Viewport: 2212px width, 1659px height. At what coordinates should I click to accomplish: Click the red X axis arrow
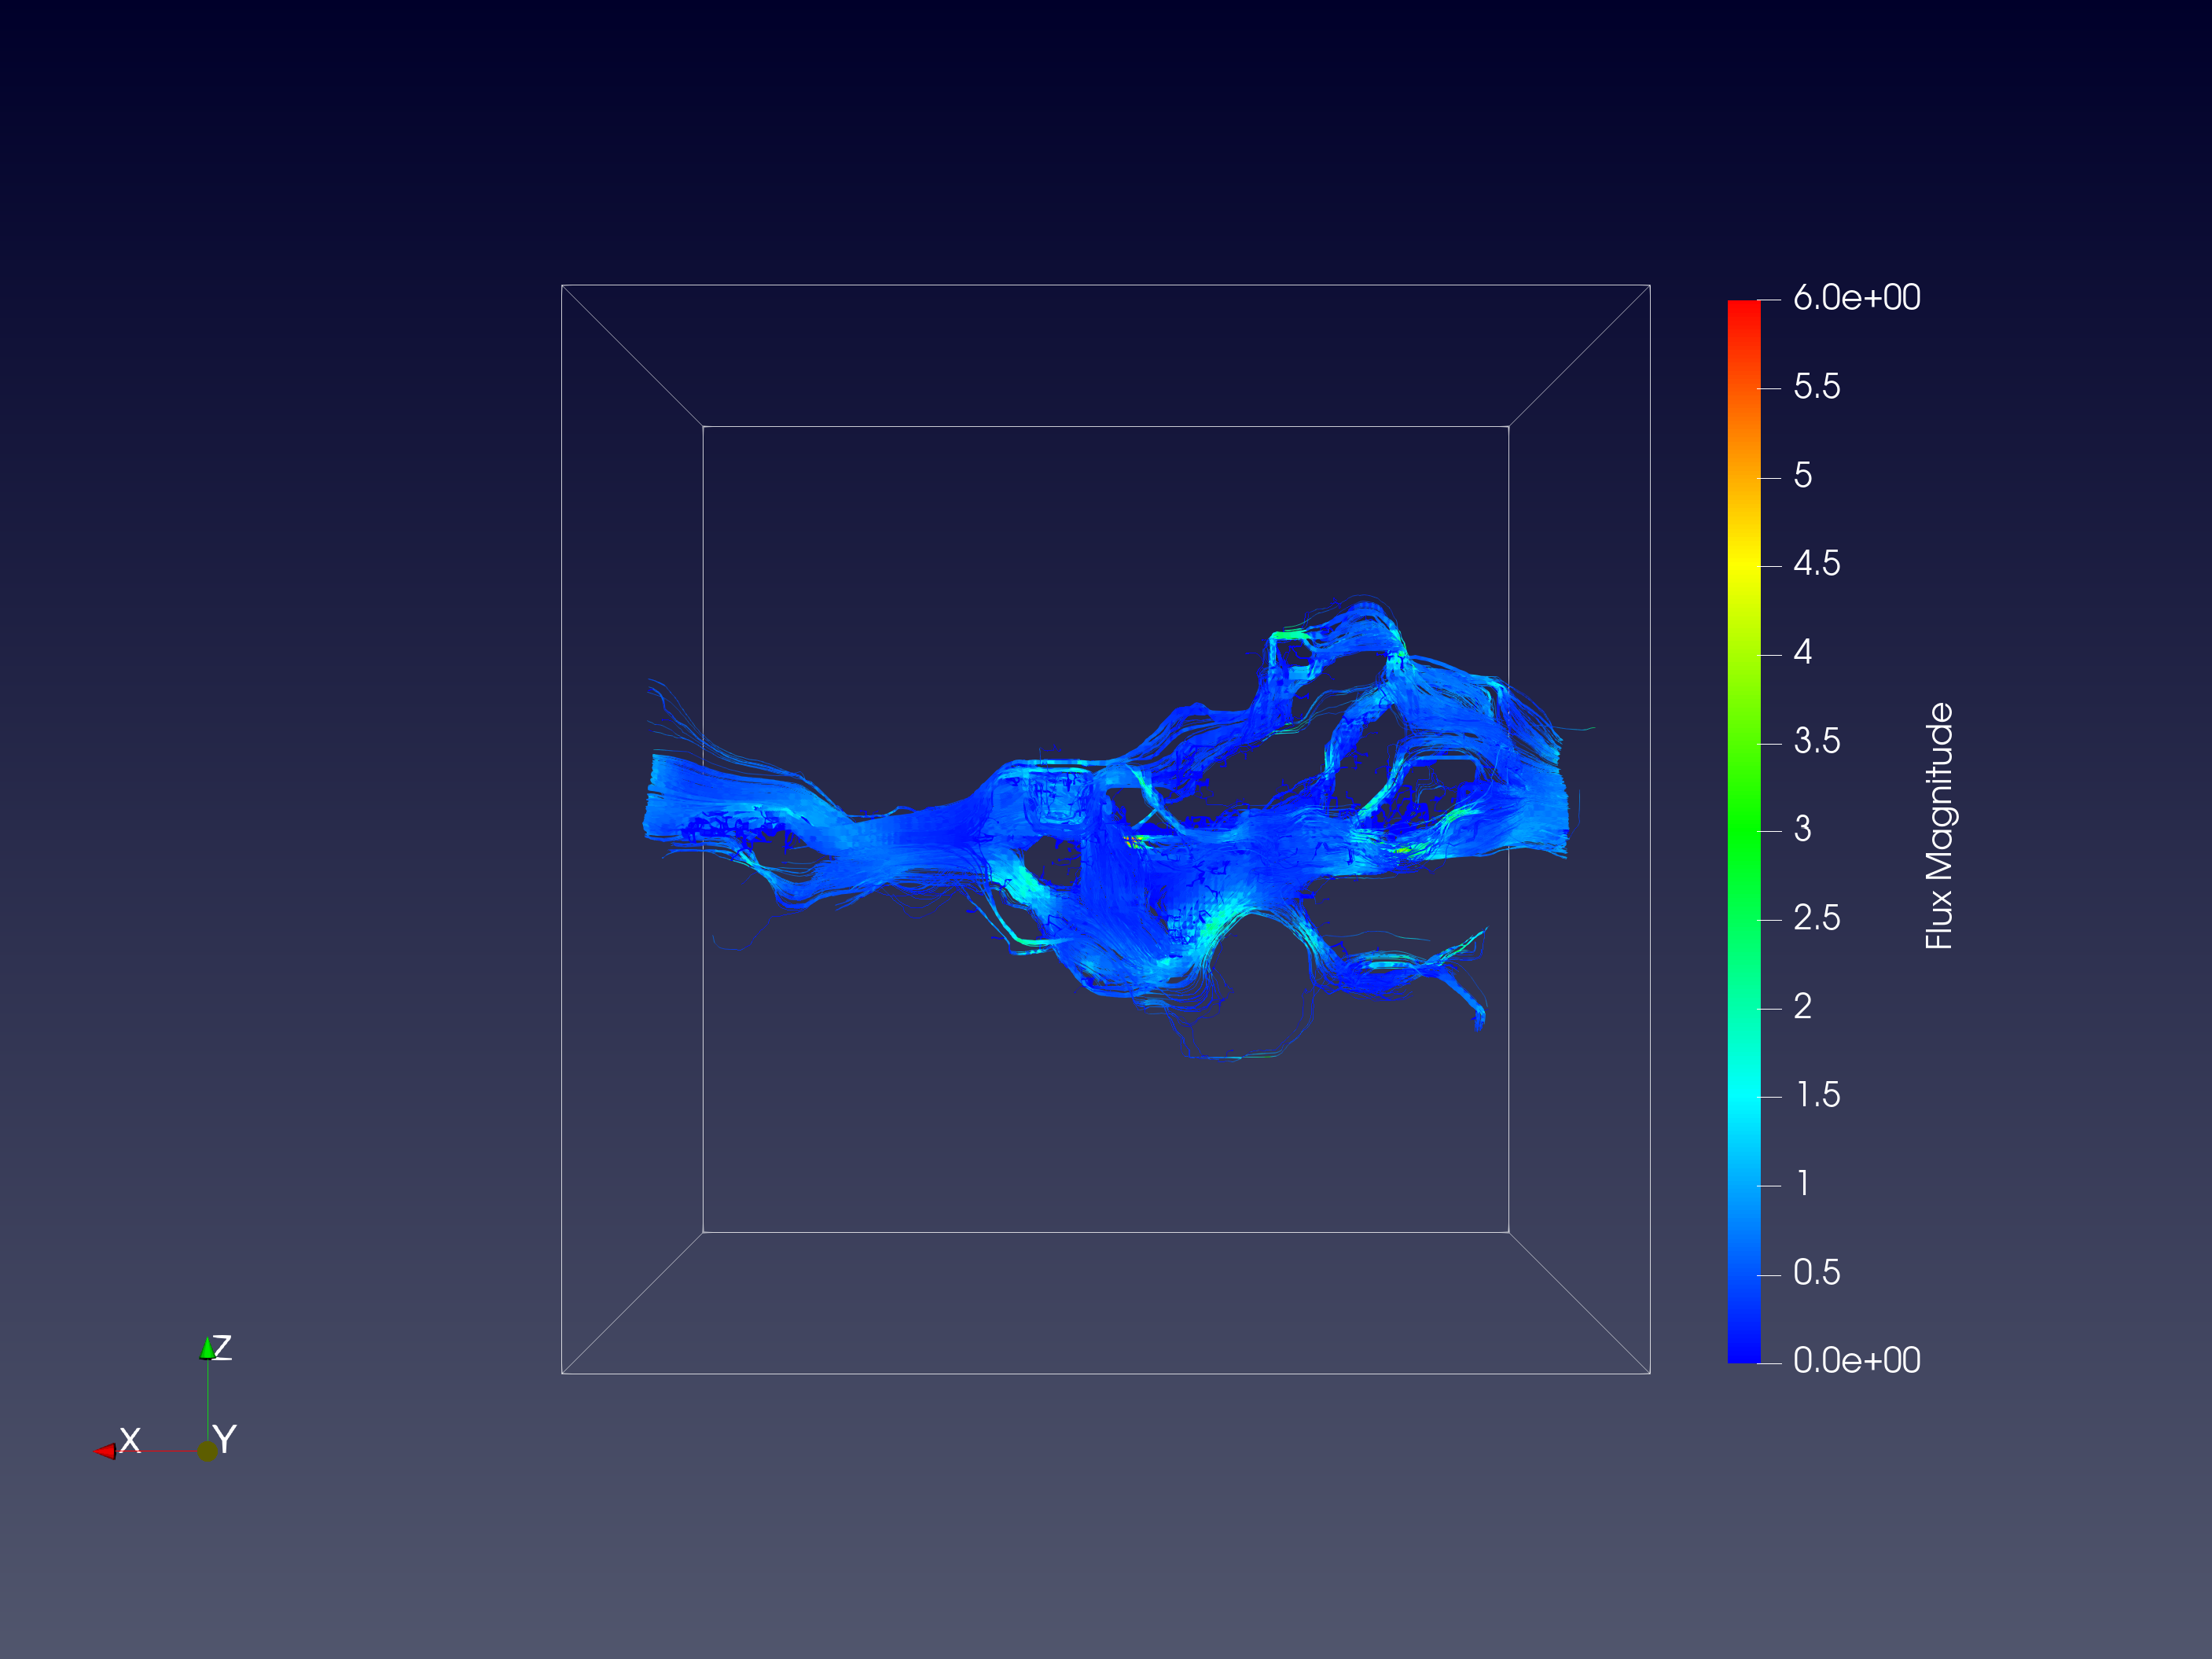105,1451
